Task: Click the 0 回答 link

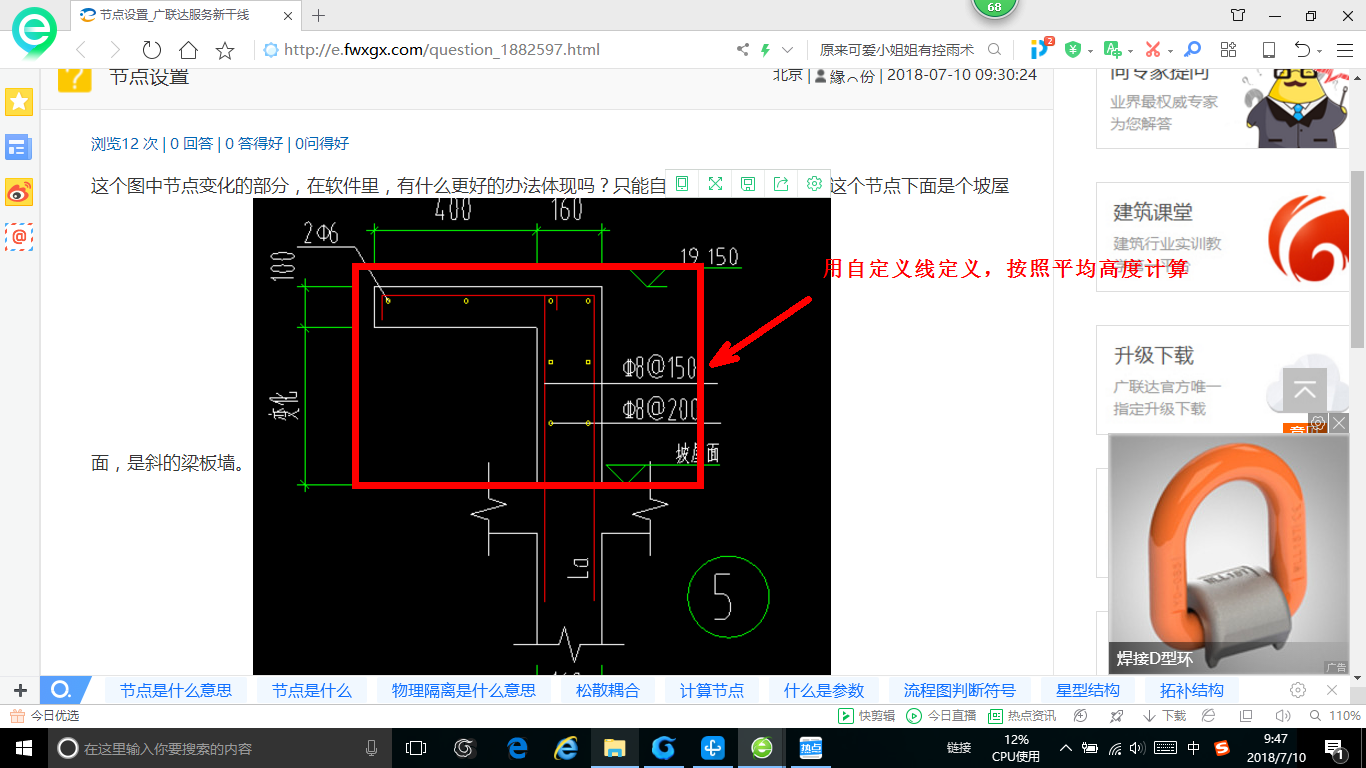Action: (x=191, y=143)
